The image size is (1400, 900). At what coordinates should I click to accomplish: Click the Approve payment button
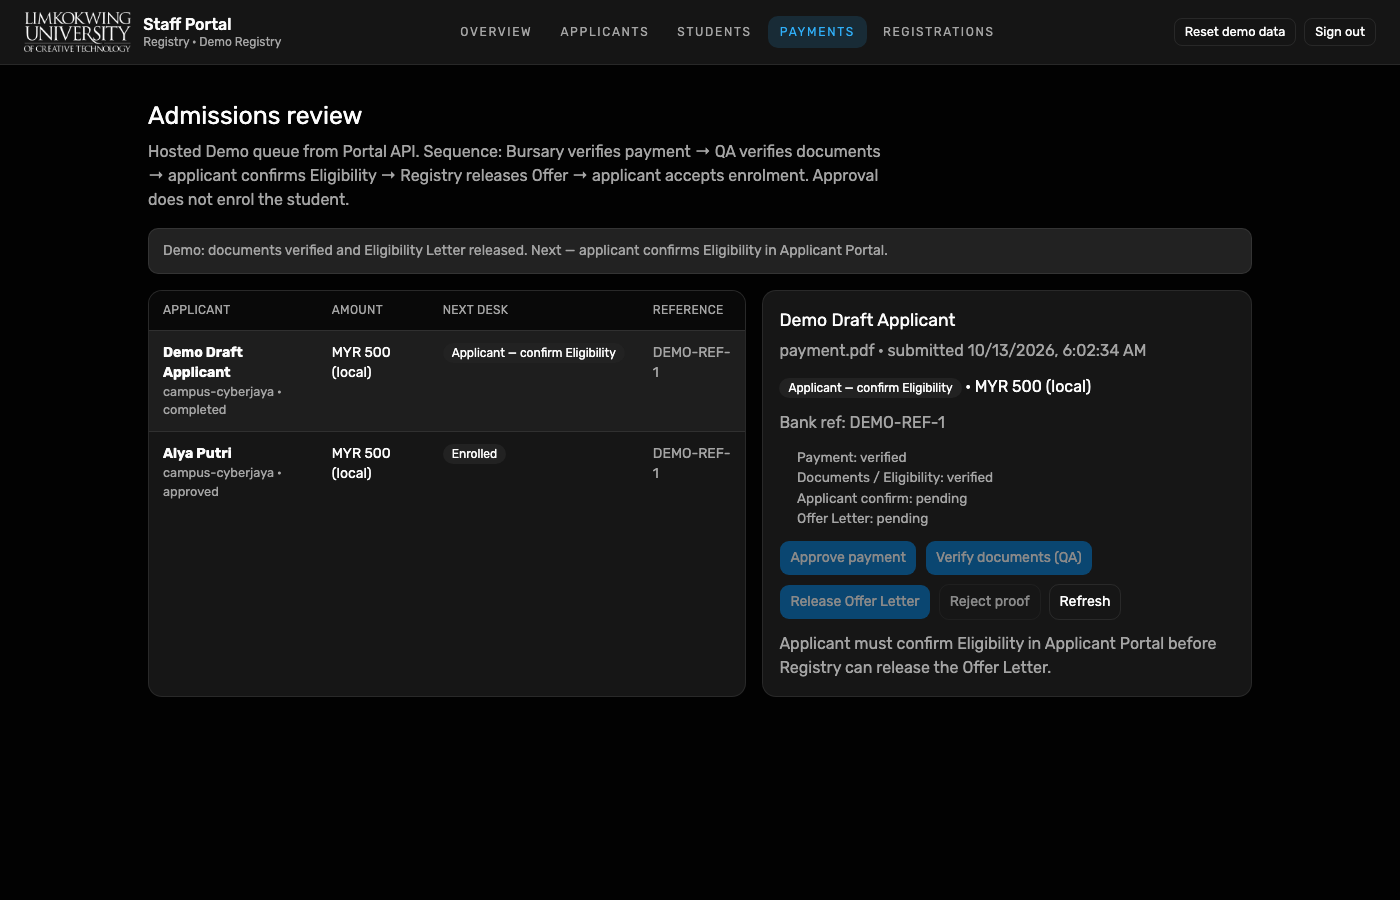848,558
